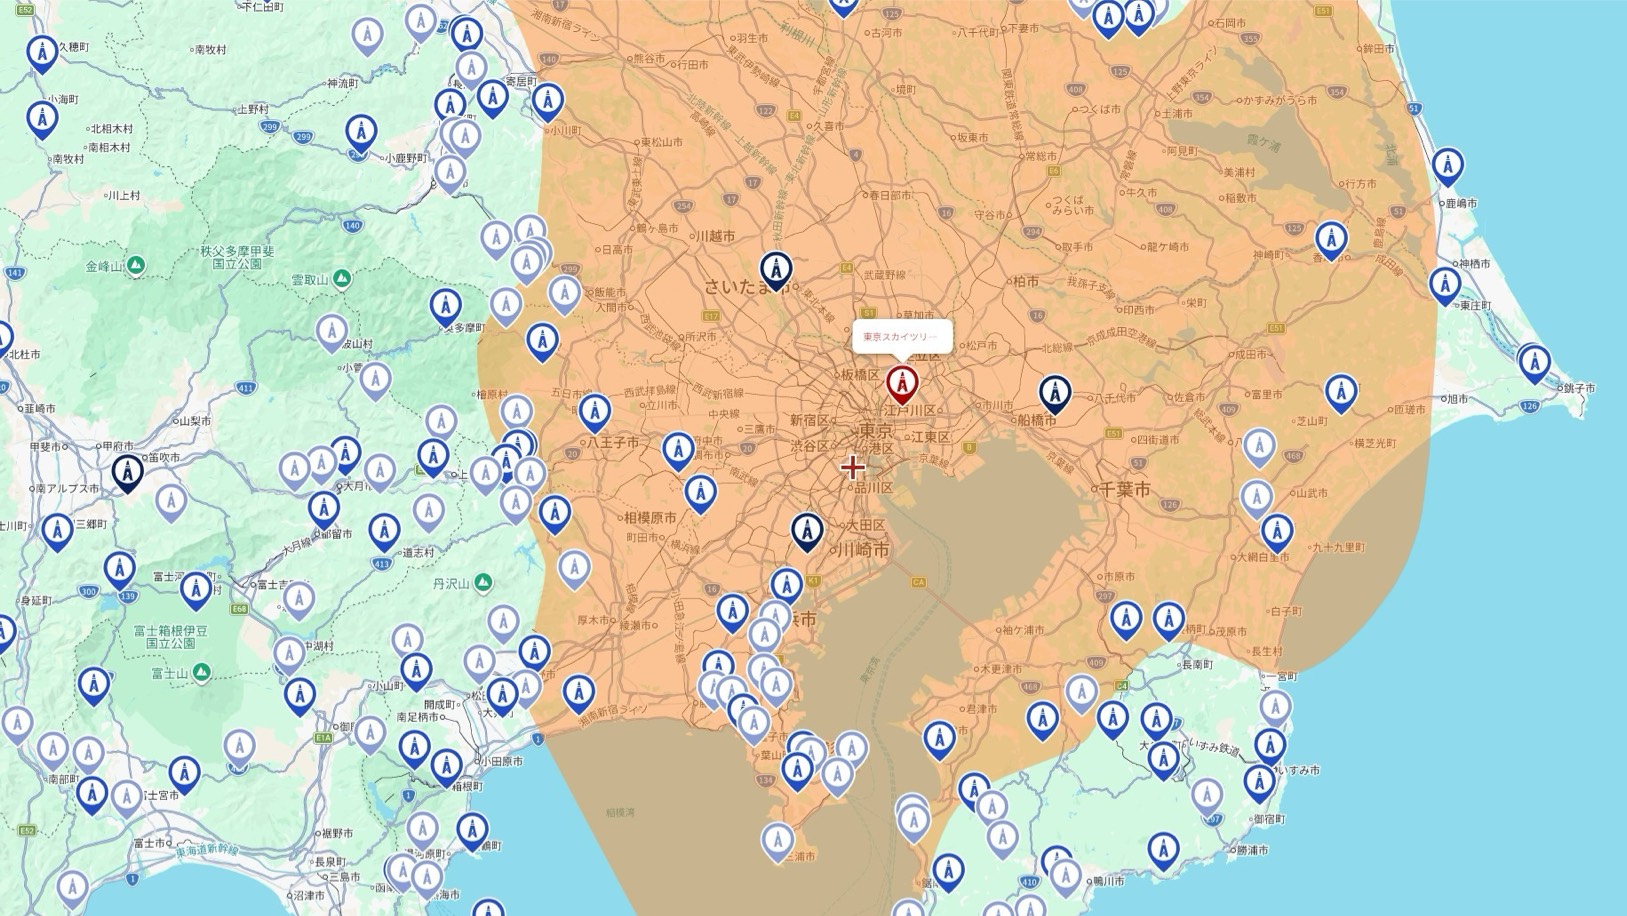Viewport: 1627px width, 916px height.
Task: Click the blue tower marker at 大網白里市
Action: (x=1276, y=532)
